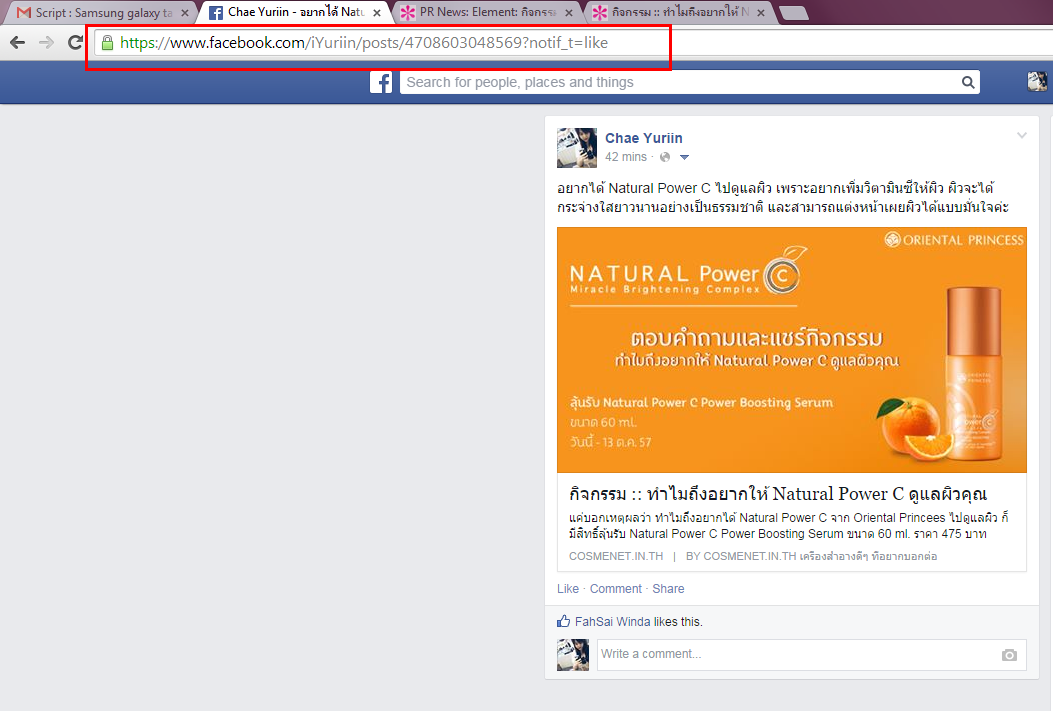Click the 42 mins timestamp
The width and height of the screenshot is (1053, 711).
[x=625, y=157]
